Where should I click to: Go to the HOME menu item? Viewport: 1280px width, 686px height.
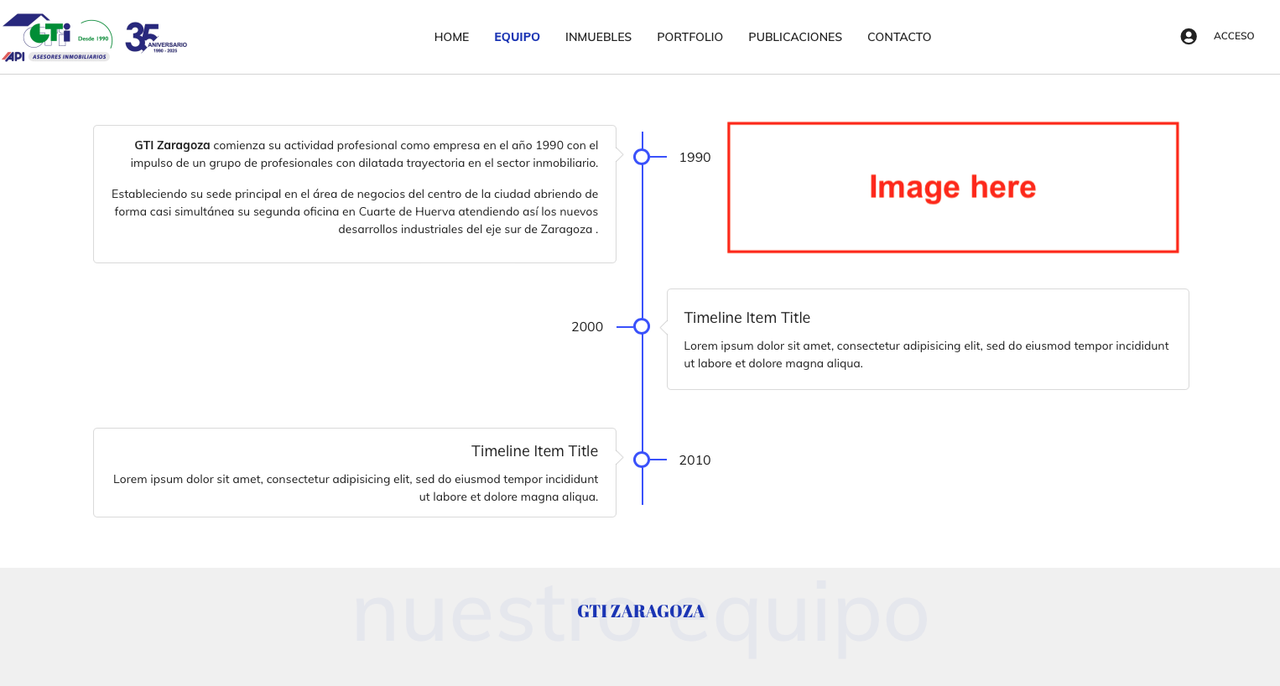click(x=451, y=37)
